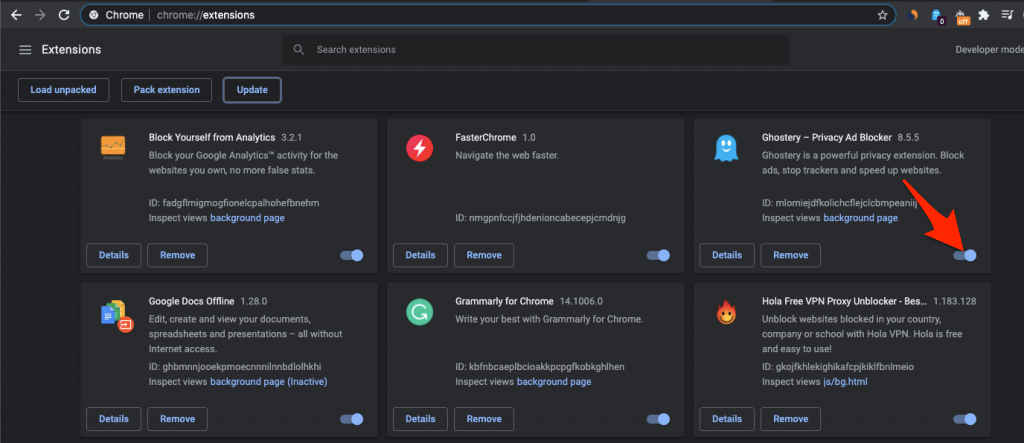
Task: Reload the page with the refresh icon
Action: point(63,15)
